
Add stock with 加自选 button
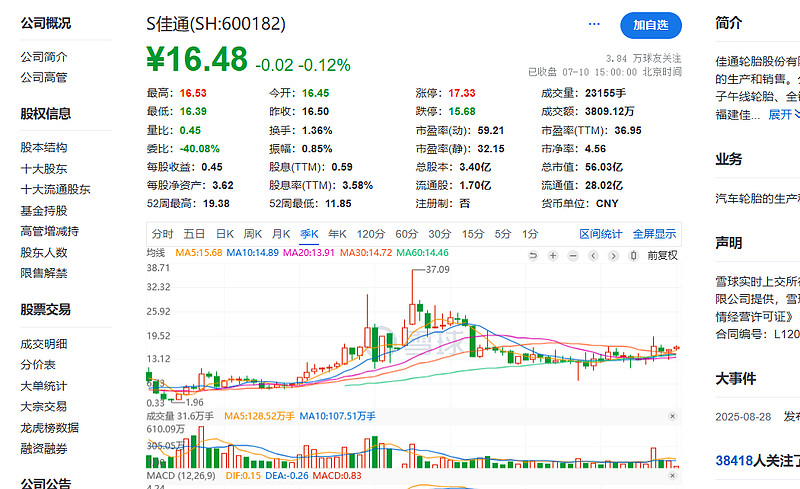point(651,25)
